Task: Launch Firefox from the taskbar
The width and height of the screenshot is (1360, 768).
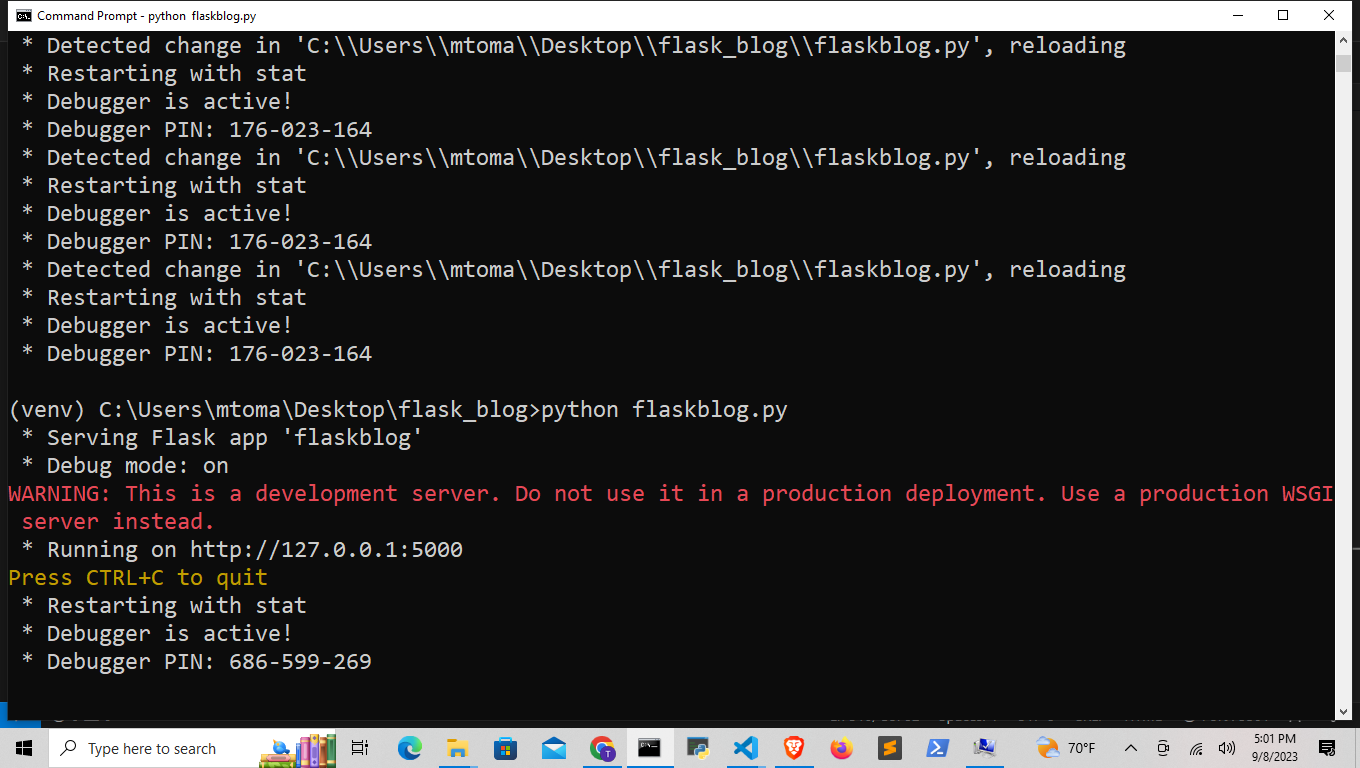Action: (x=841, y=748)
